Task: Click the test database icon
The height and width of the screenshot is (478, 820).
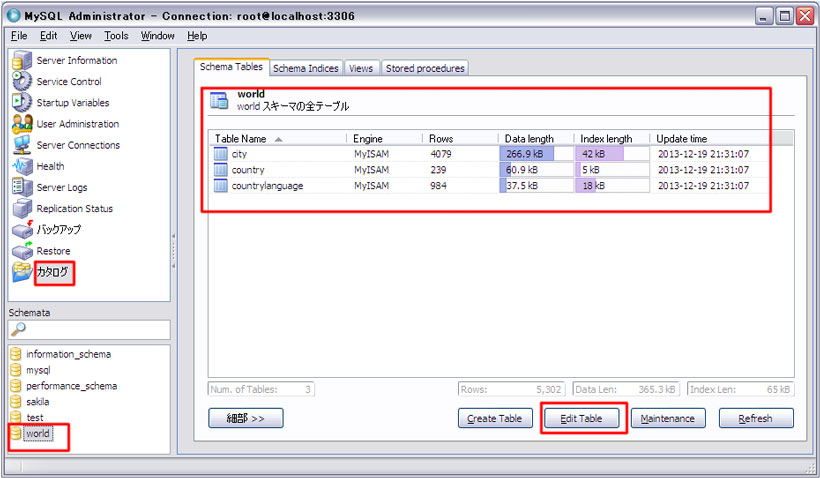Action: pos(16,417)
